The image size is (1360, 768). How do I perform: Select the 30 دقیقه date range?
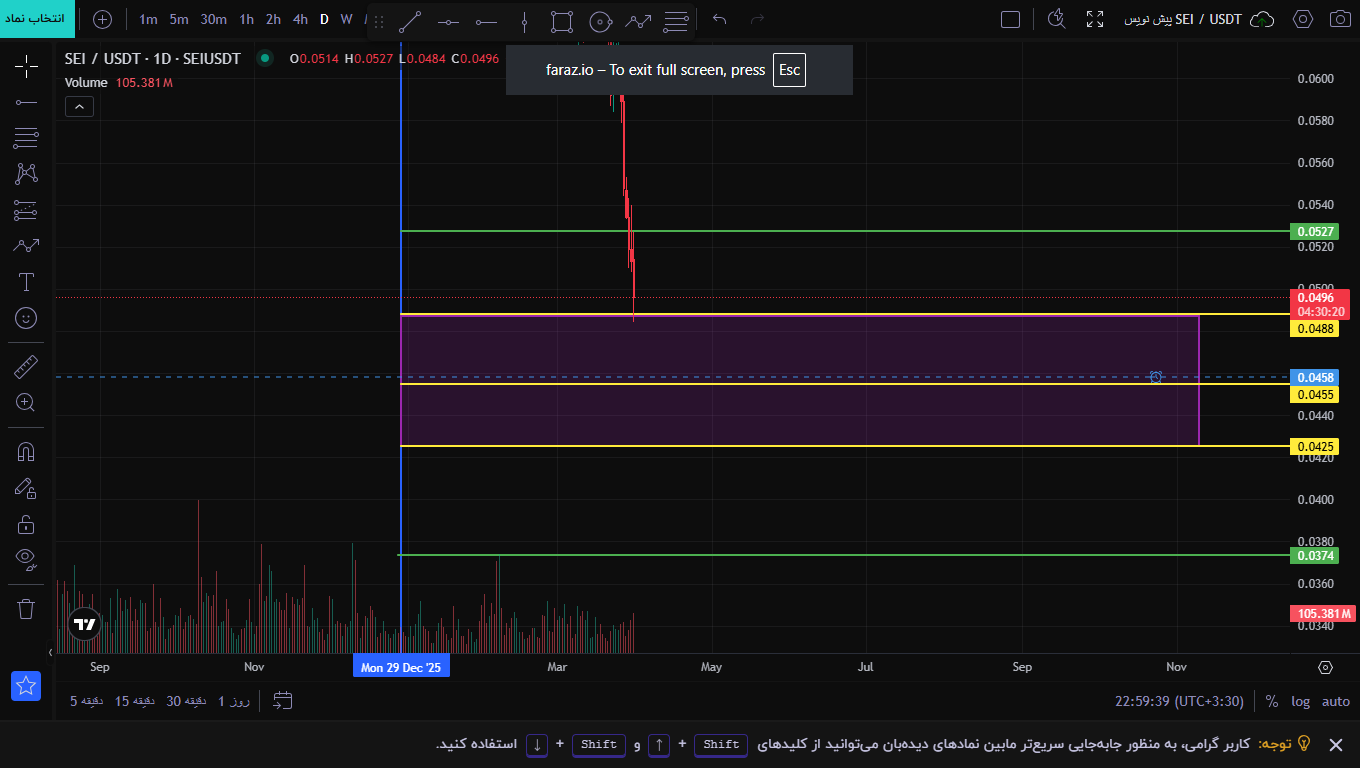pos(185,701)
